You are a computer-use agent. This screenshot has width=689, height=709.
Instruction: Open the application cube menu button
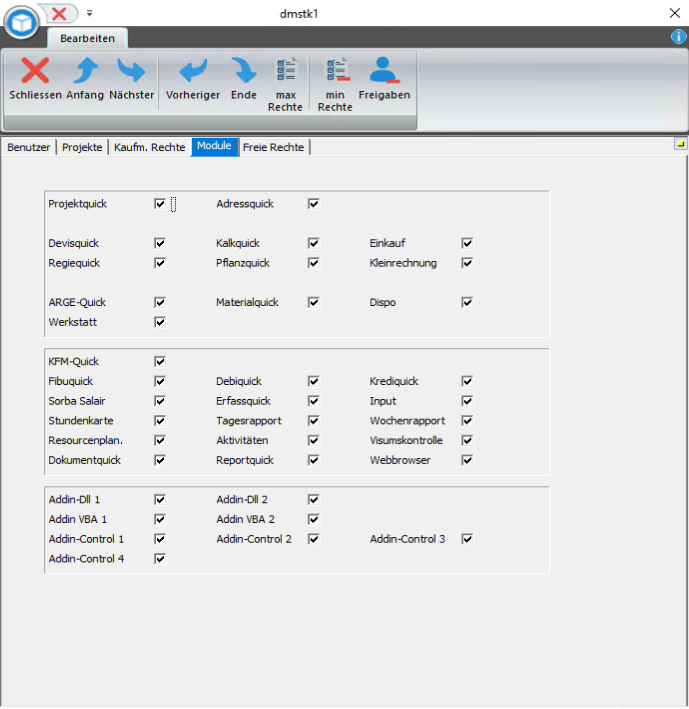tap(21, 22)
